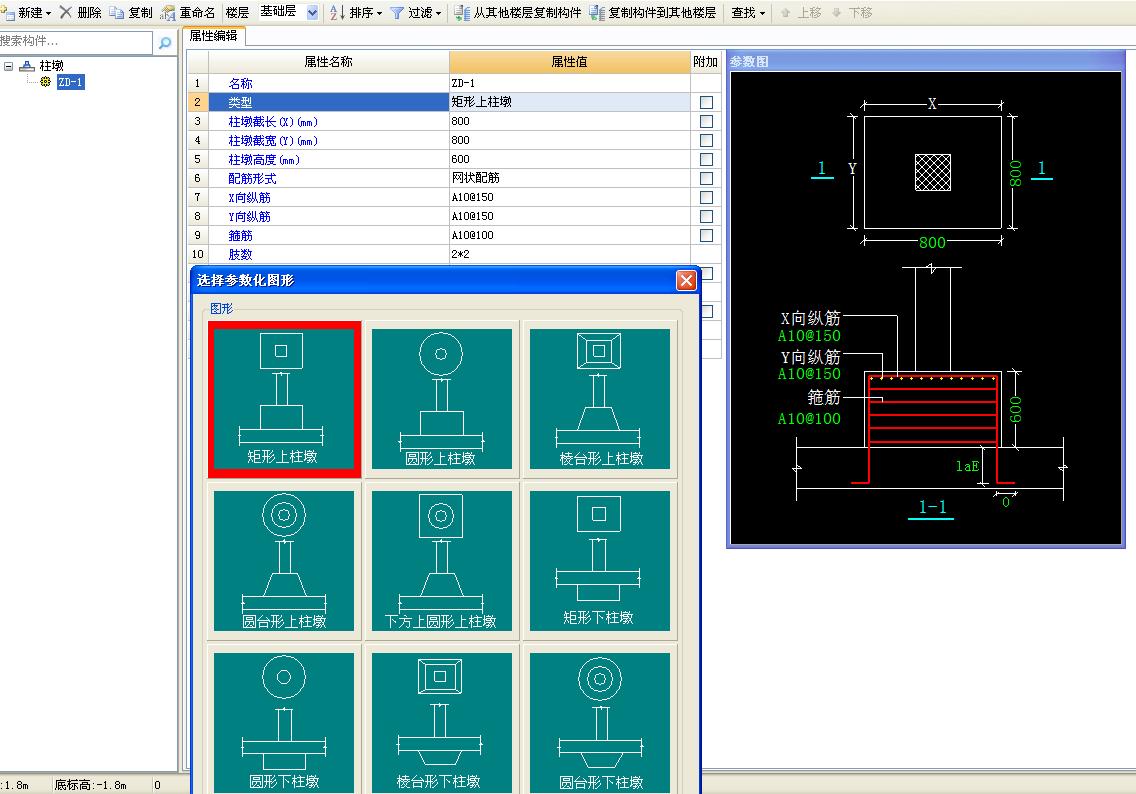
Task: Select the 圆台形上柱墩 shape thumbnail
Action: pyautogui.click(x=284, y=561)
